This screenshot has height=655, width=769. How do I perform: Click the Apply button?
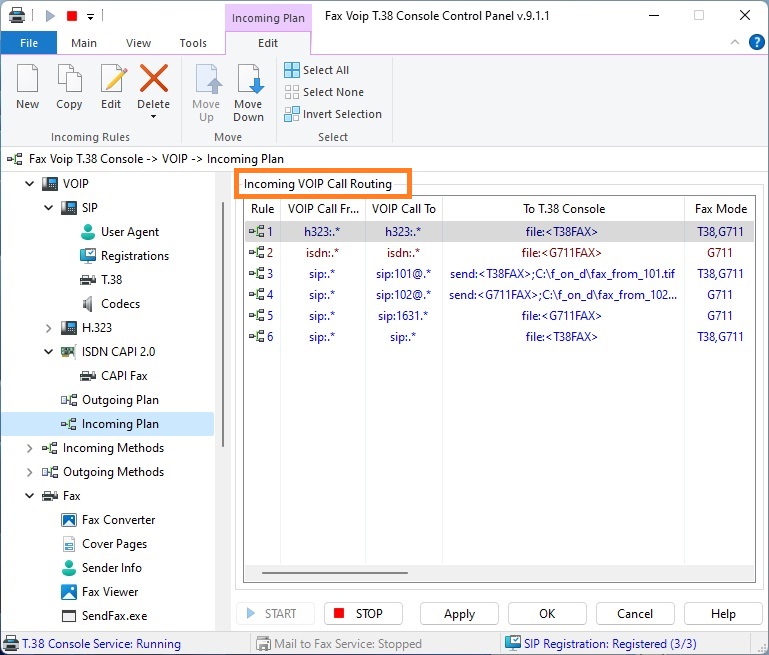[x=460, y=614]
